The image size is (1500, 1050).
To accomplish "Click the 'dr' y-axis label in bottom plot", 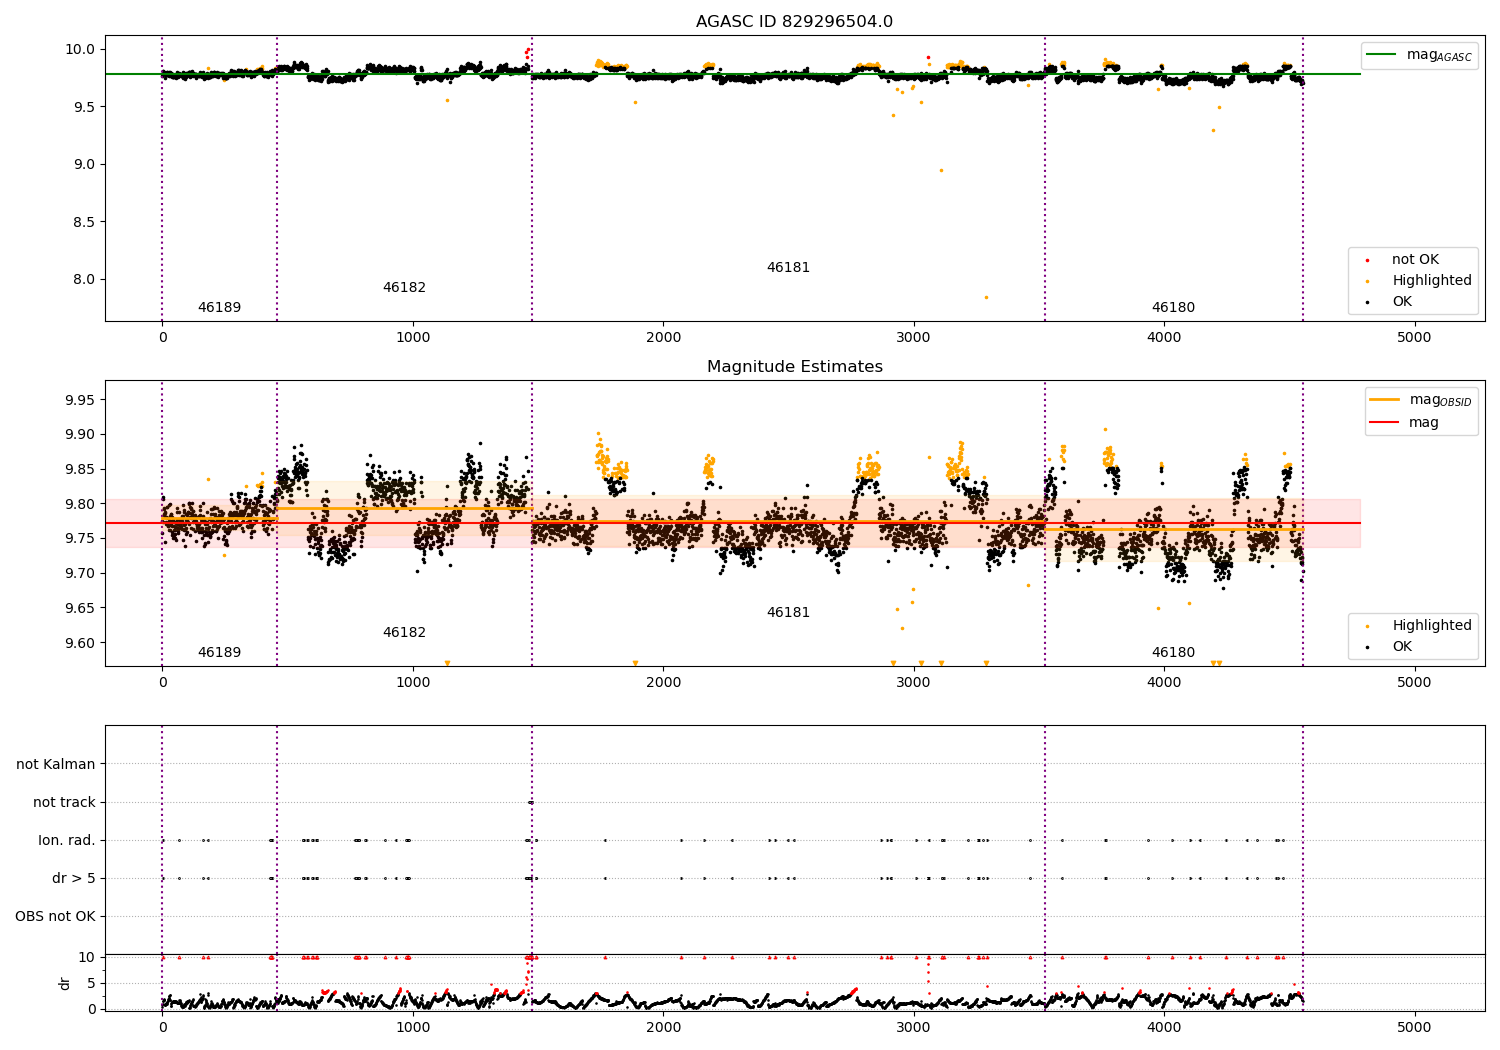I will pyautogui.click(x=65, y=983).
